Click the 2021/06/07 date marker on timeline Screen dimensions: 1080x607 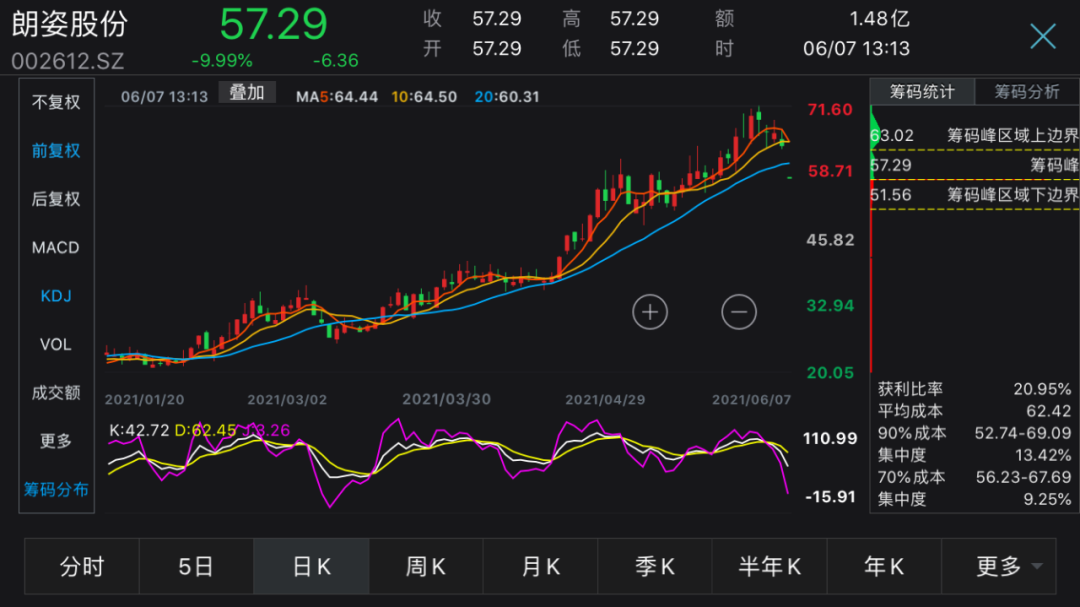coord(751,400)
